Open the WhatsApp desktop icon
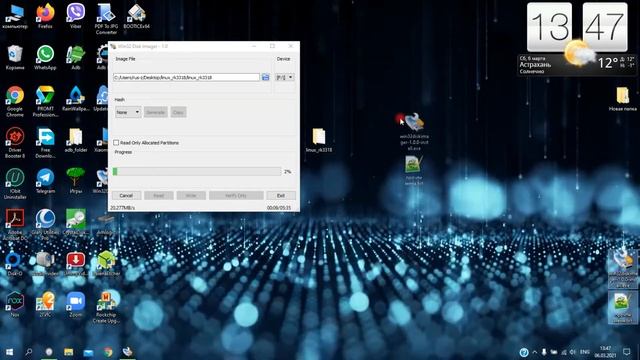The width and height of the screenshot is (640, 360). [45, 58]
